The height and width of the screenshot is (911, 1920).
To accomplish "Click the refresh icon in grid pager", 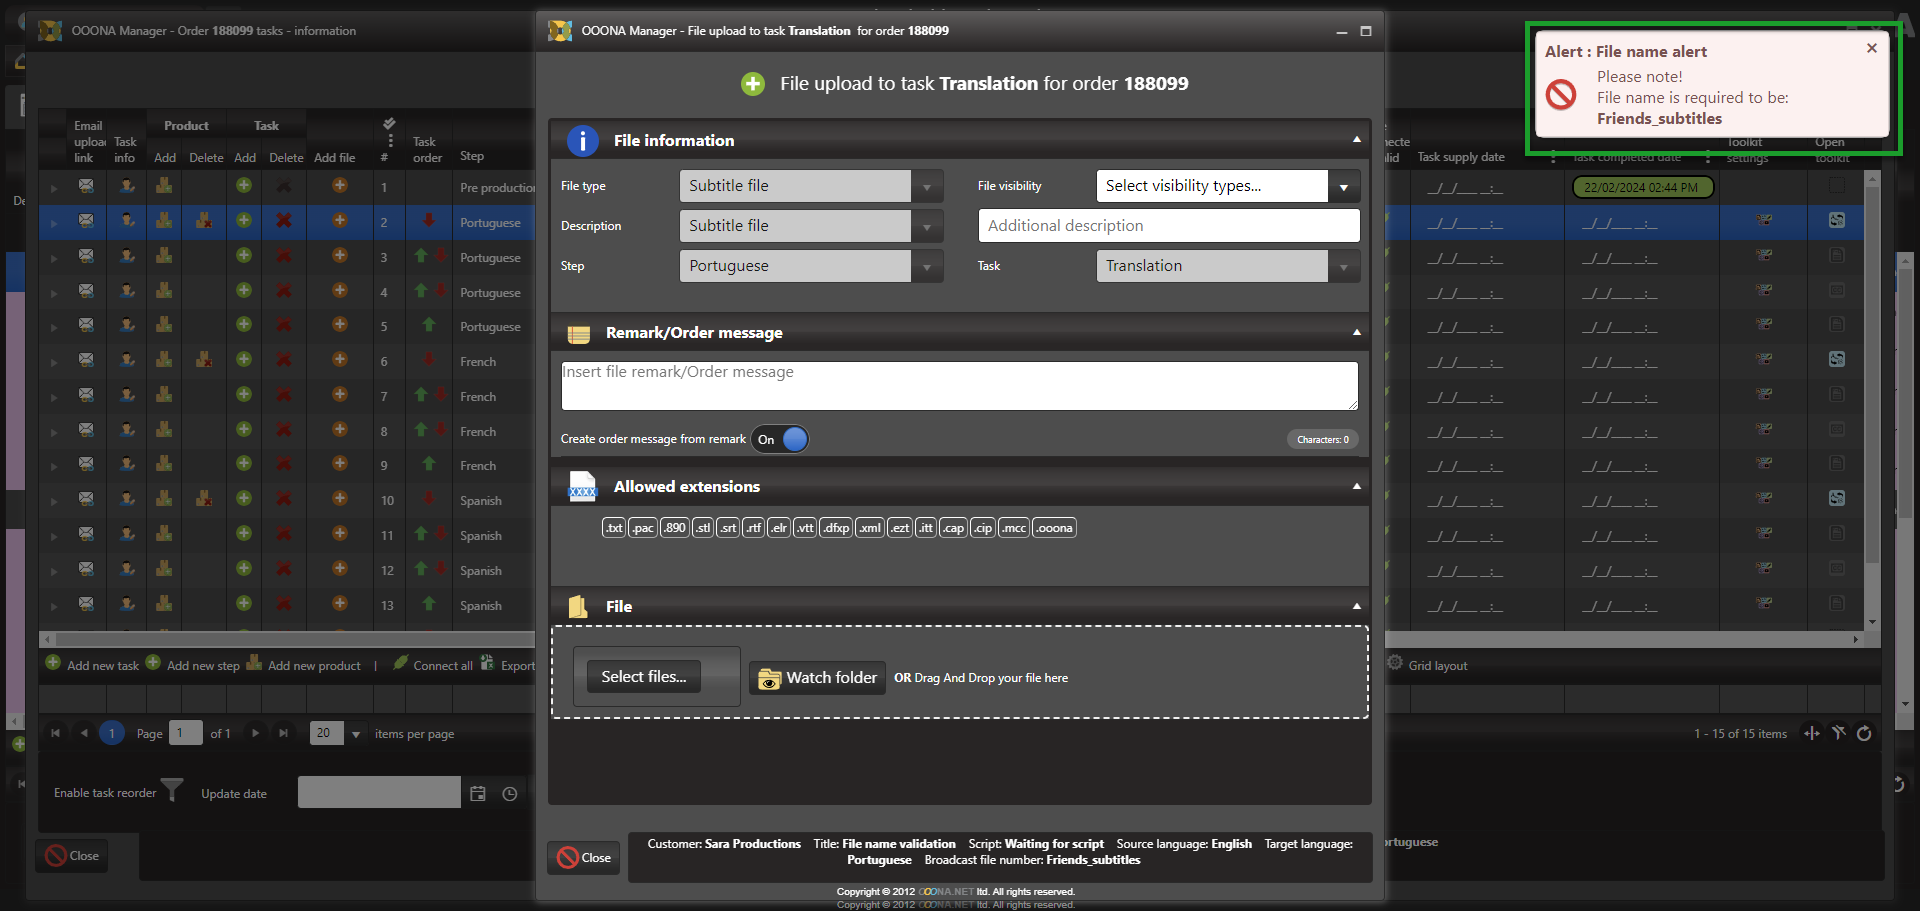I will coord(1864,734).
